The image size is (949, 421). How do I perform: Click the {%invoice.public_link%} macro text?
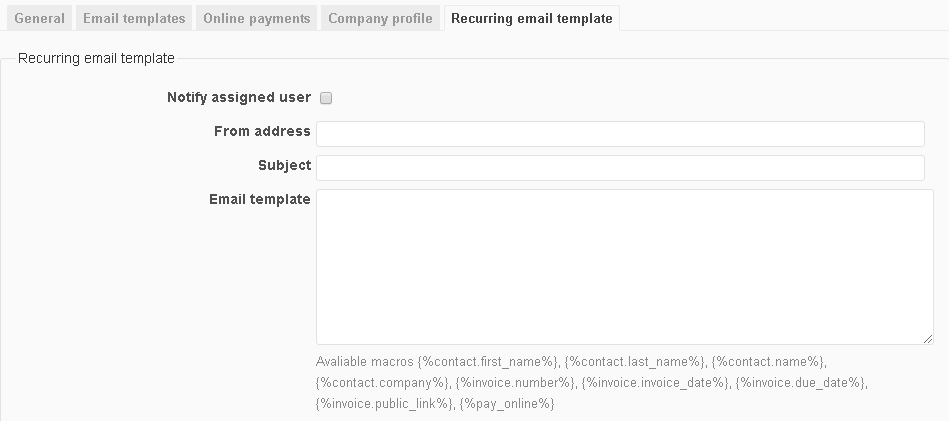[x=383, y=403]
